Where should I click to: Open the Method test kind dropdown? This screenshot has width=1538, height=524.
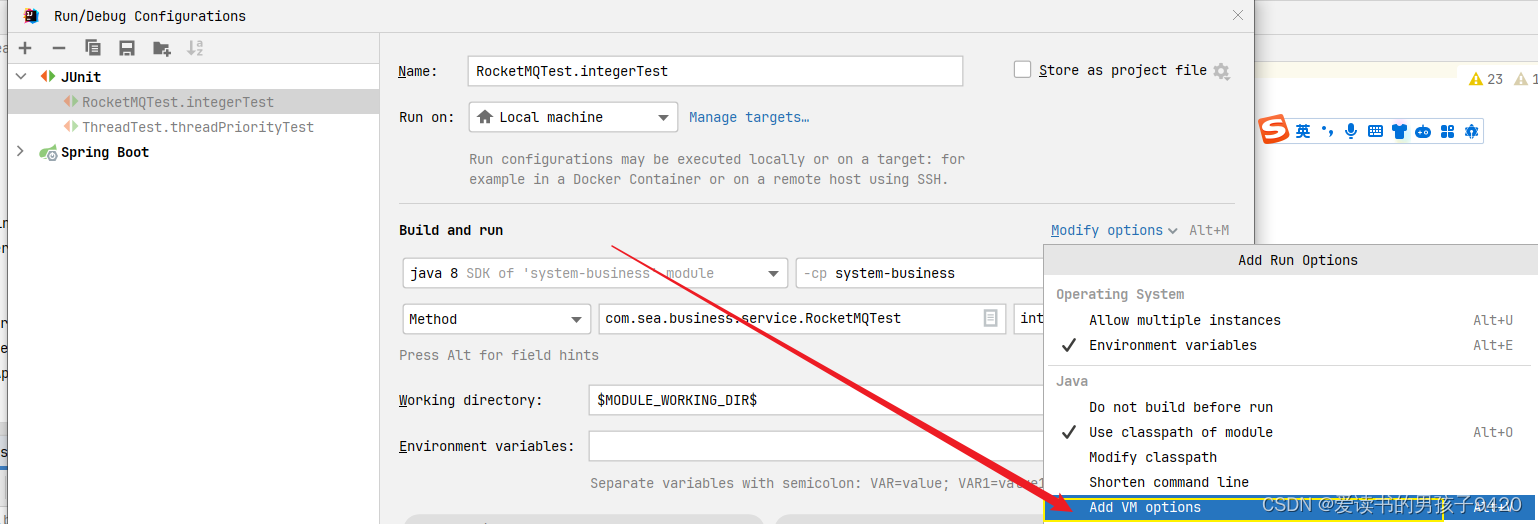(496, 319)
